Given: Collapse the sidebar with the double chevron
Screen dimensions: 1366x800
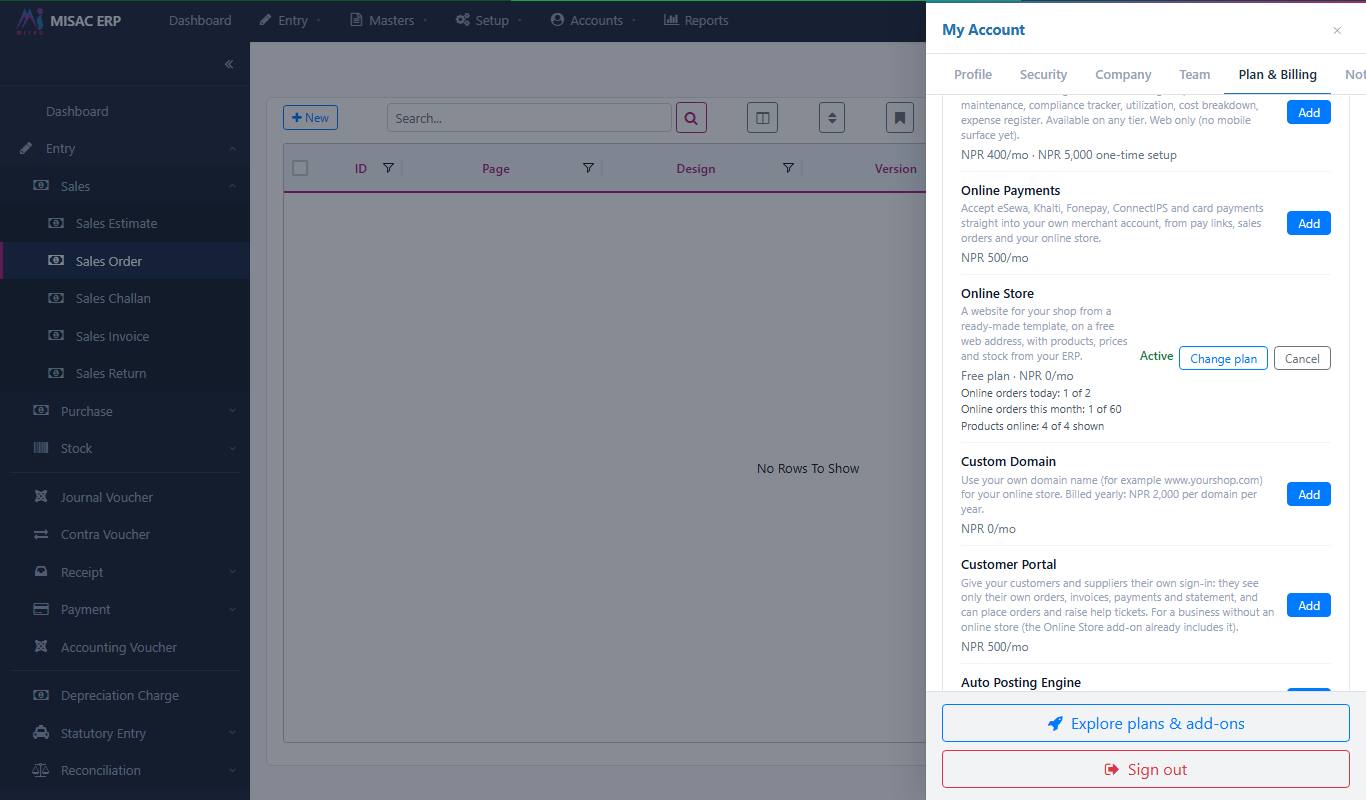Looking at the screenshot, I should pyautogui.click(x=229, y=64).
